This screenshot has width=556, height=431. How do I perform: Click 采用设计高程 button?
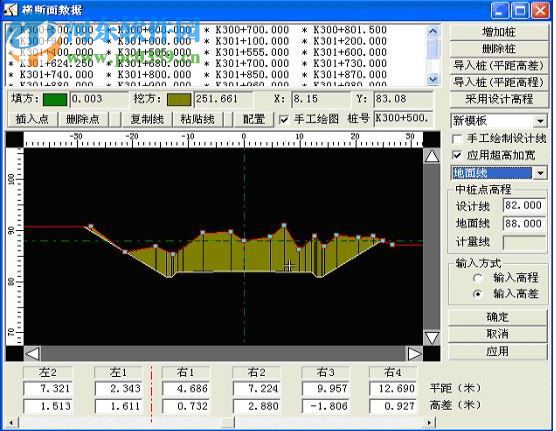coord(499,99)
